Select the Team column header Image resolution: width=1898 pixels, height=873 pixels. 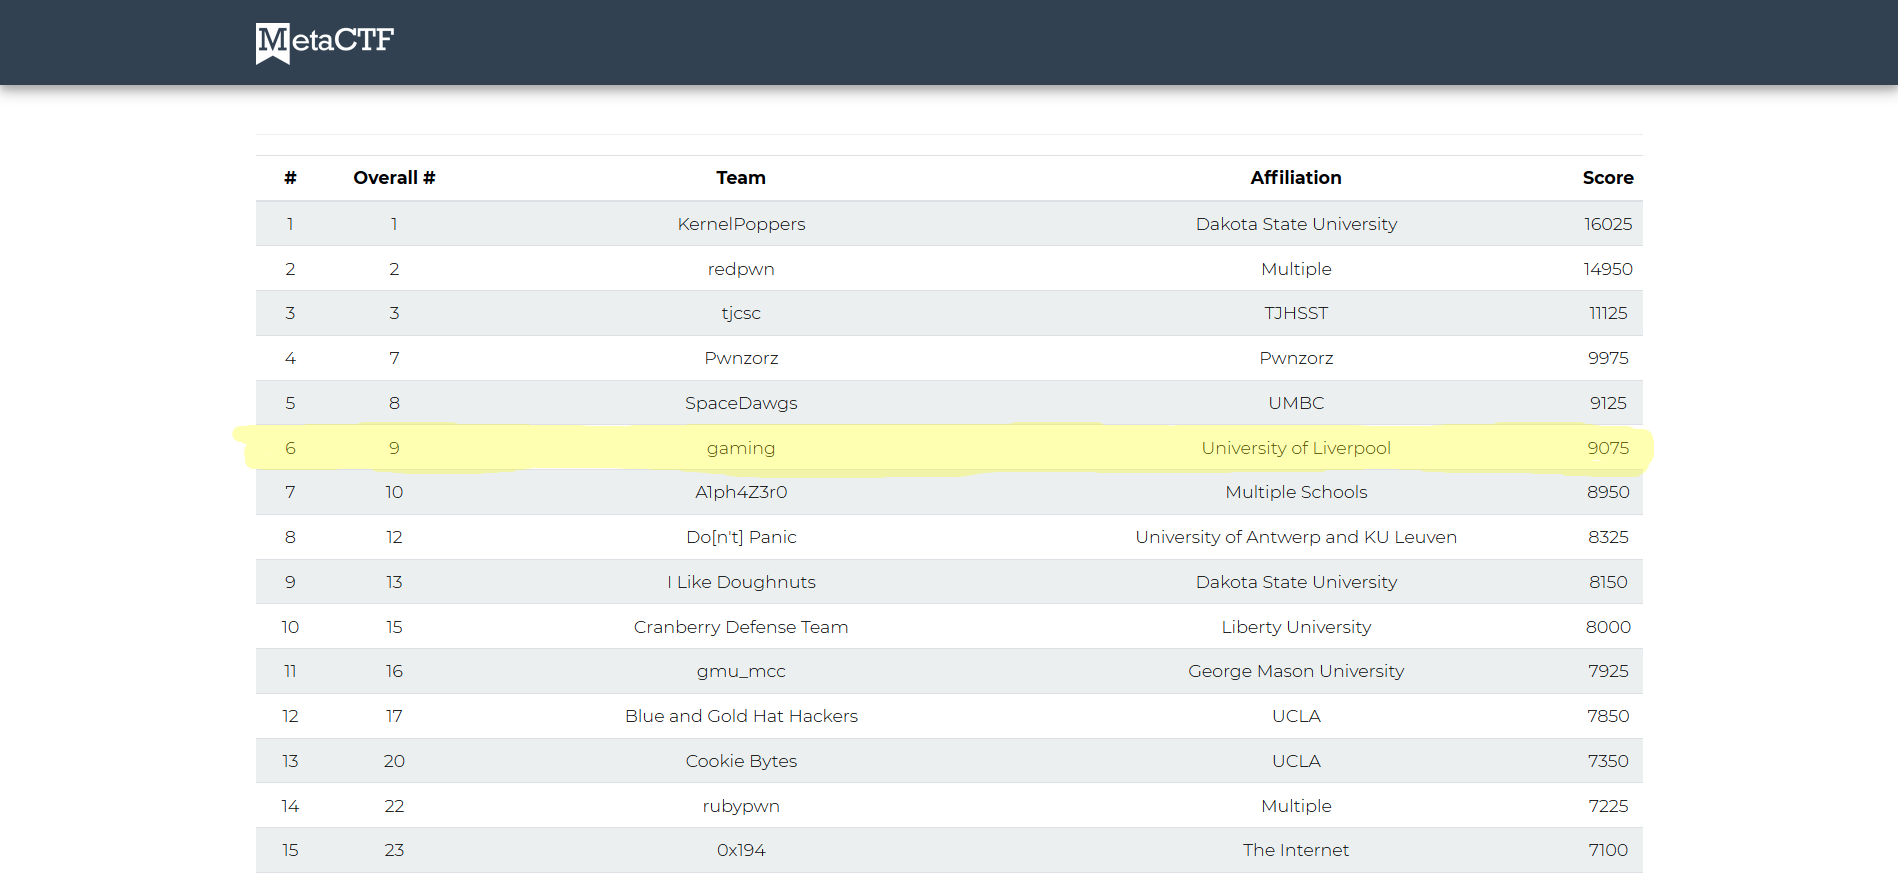(741, 178)
